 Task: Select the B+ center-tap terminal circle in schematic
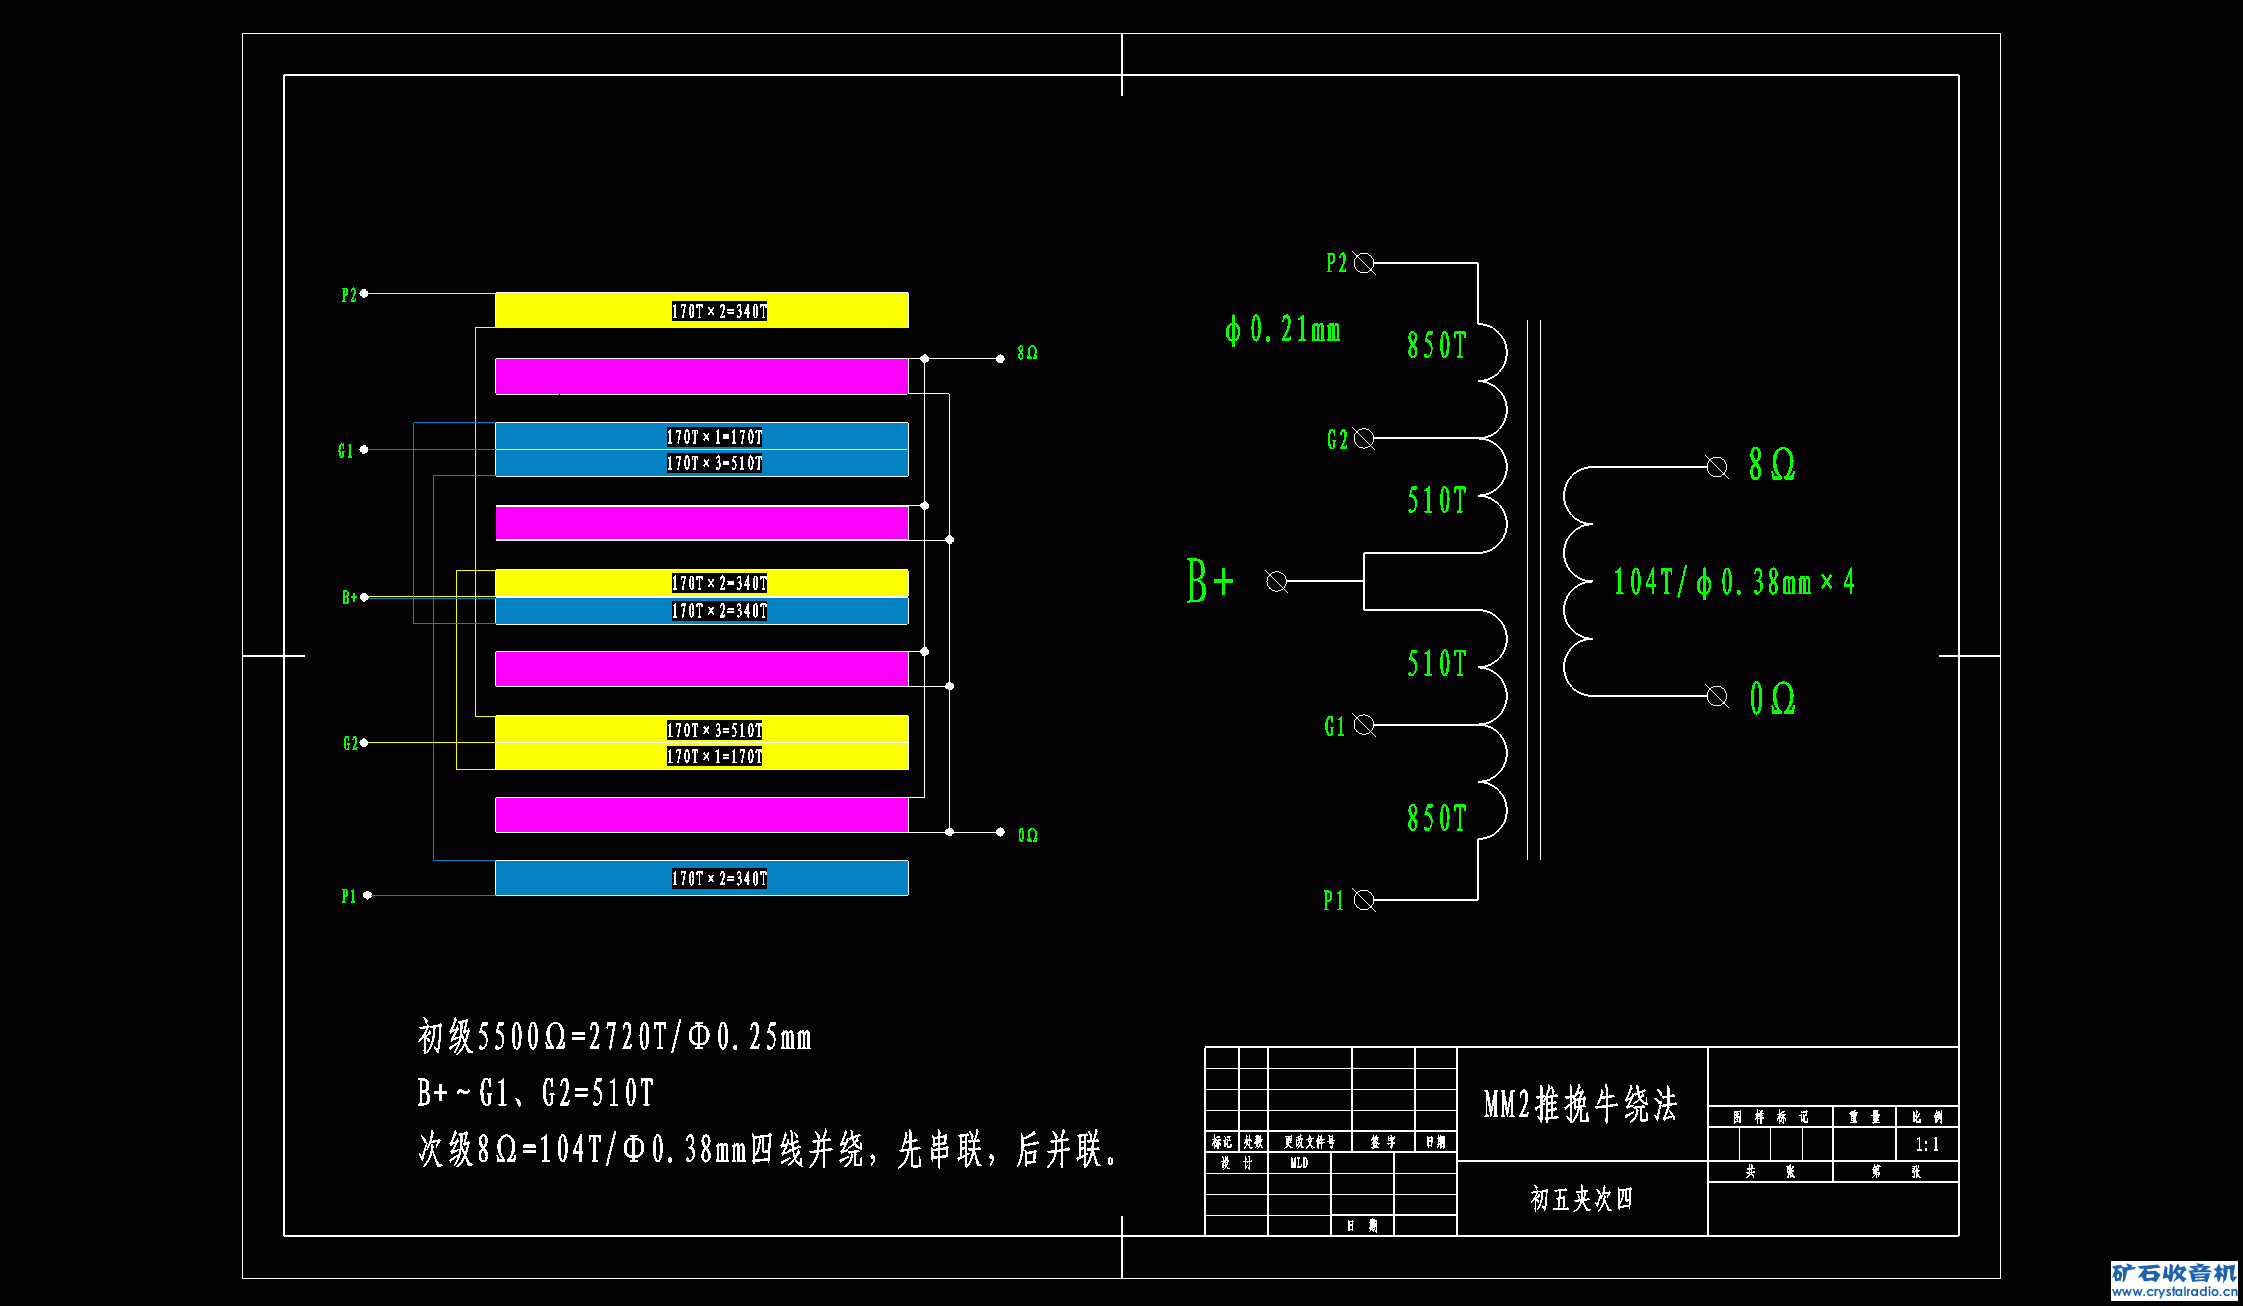coord(1276,581)
